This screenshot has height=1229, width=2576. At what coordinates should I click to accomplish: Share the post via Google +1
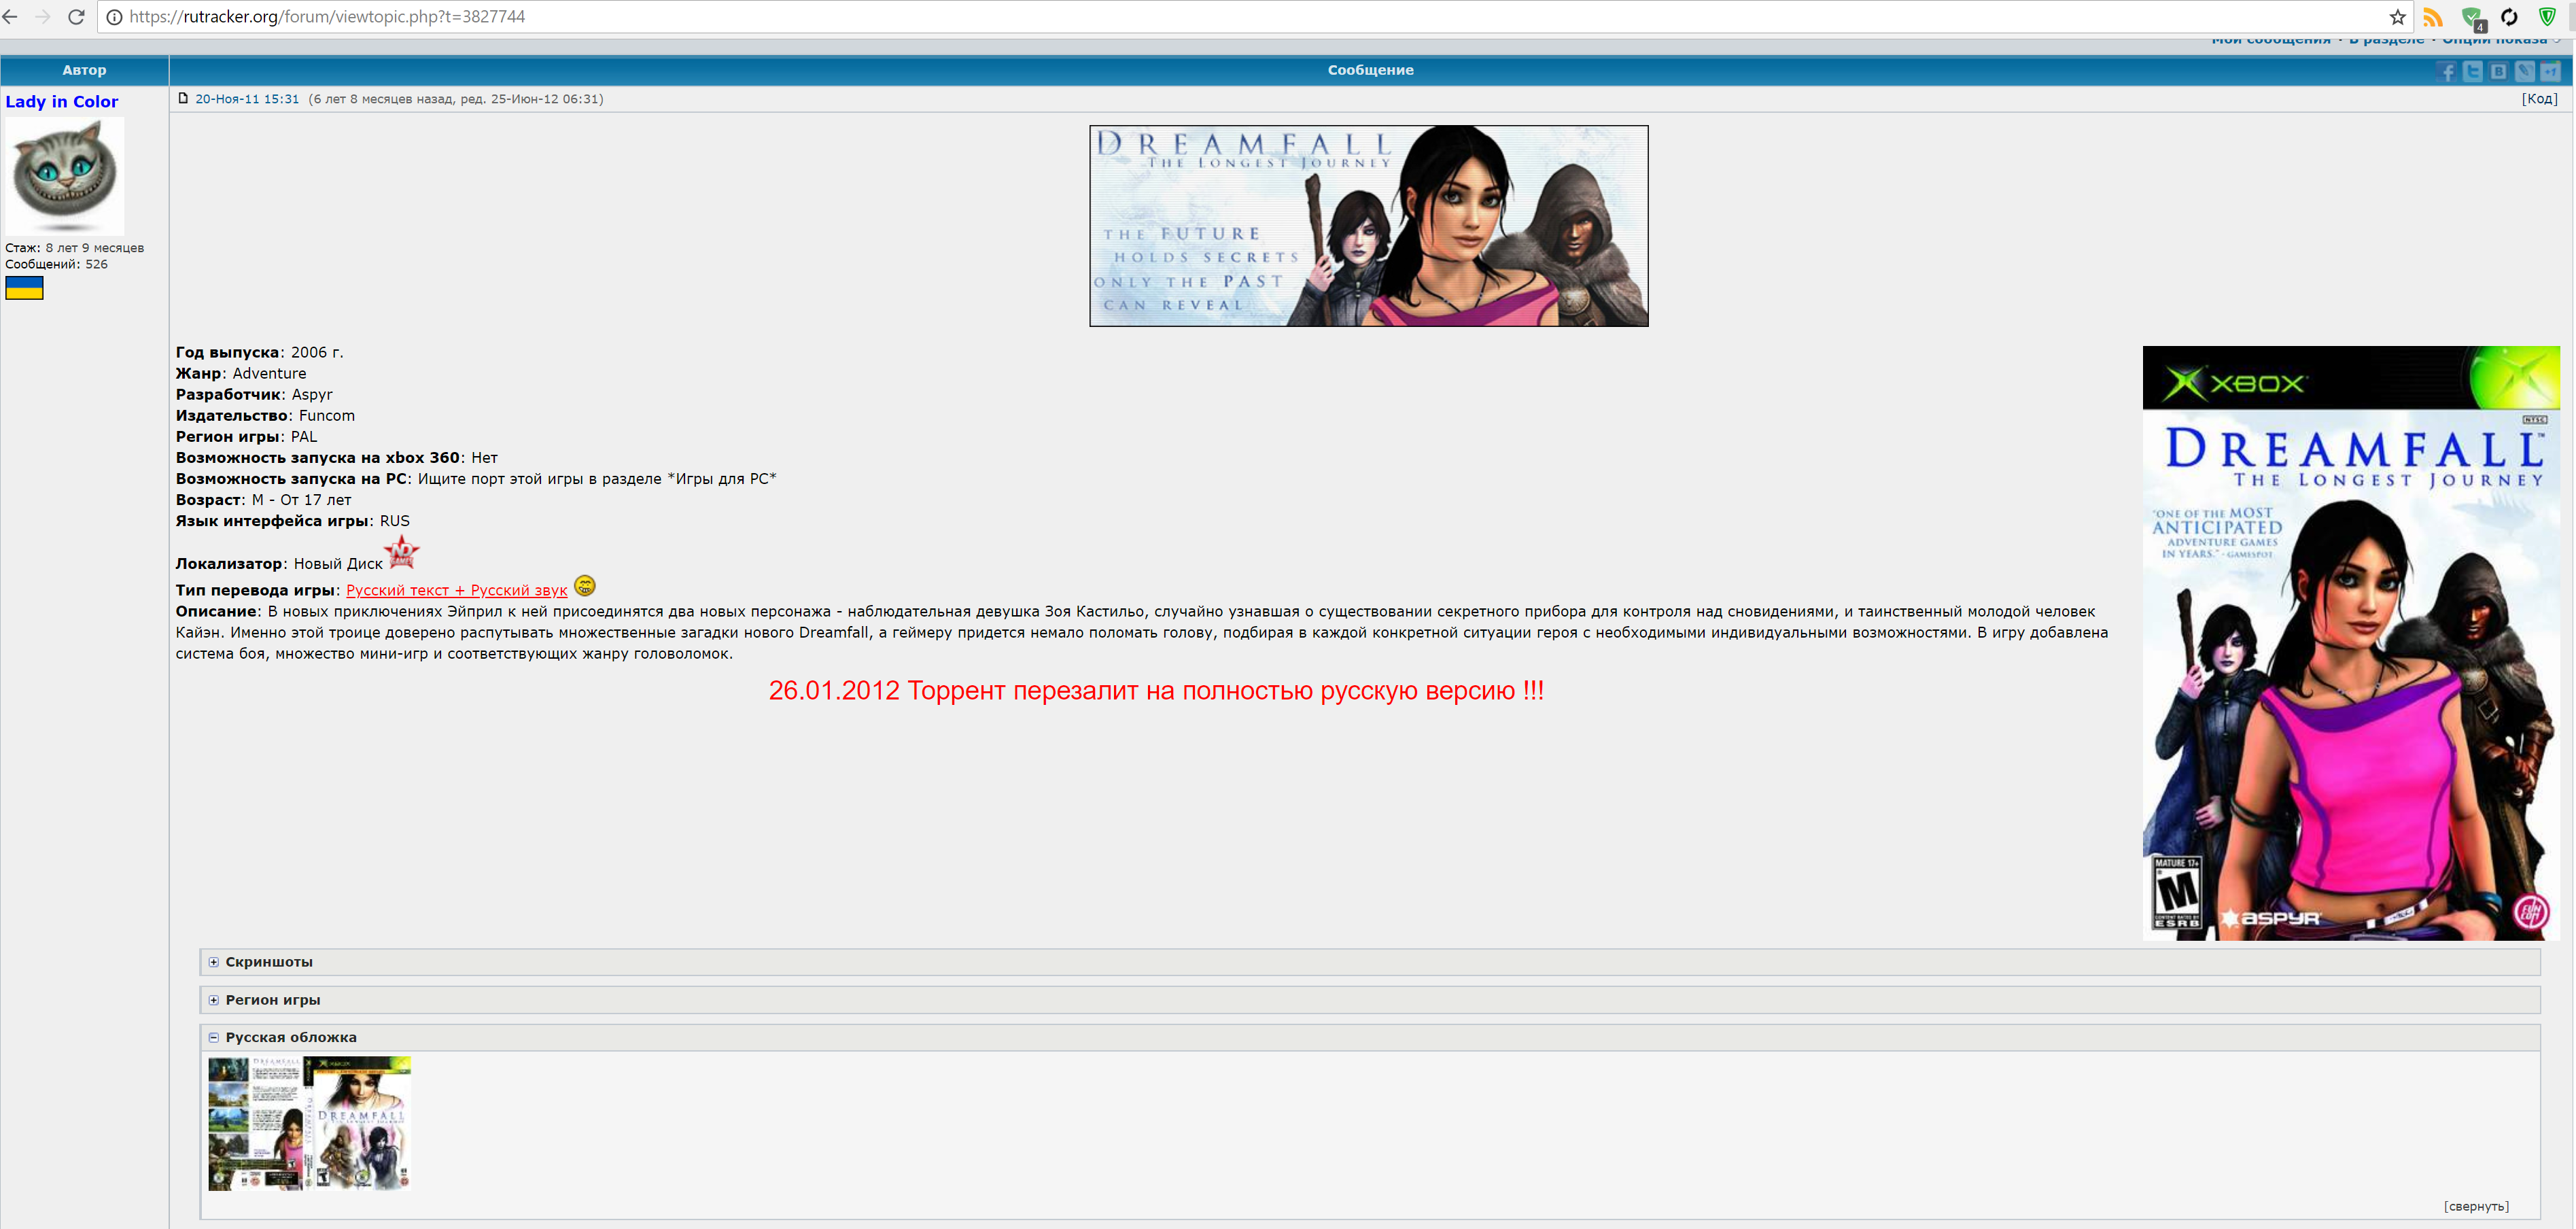point(2551,71)
